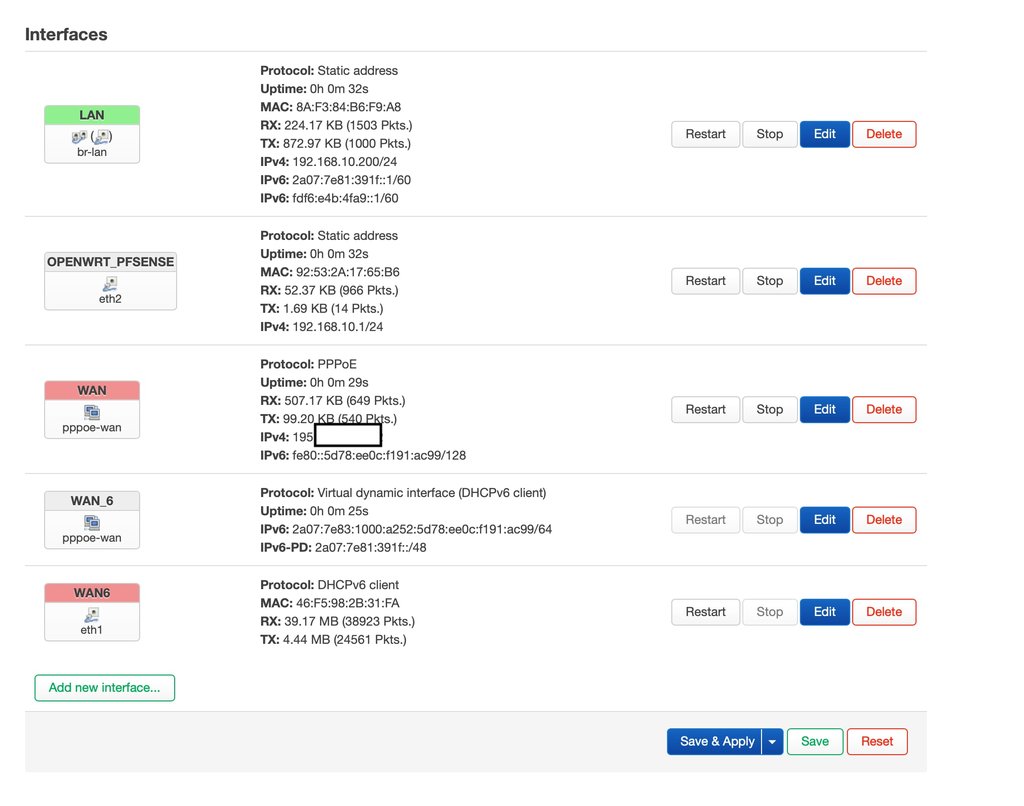Click the LAN IPv4 192.168.10.200/24 text
The image size is (1024, 806).
328,161
